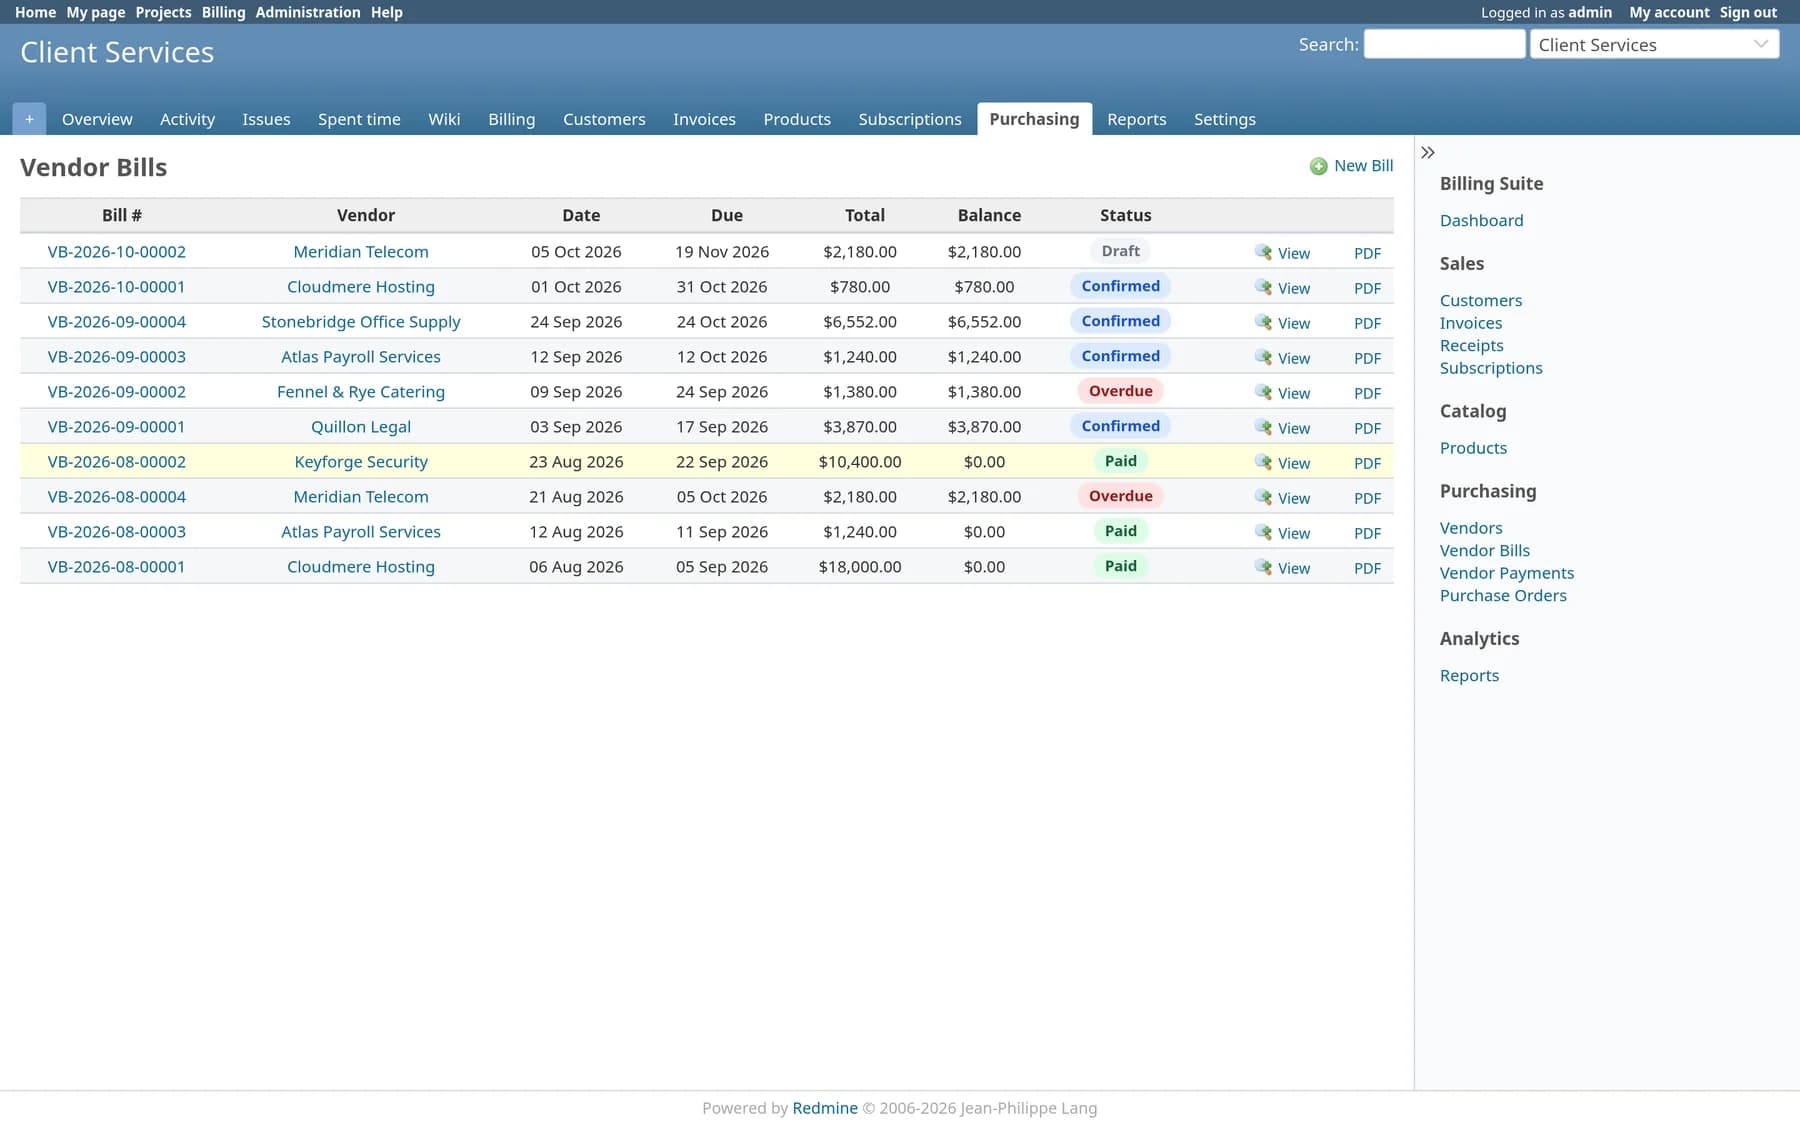Open Receipts link in Sales sidebar
Screen dimensions: 1800x1125
(1471, 345)
